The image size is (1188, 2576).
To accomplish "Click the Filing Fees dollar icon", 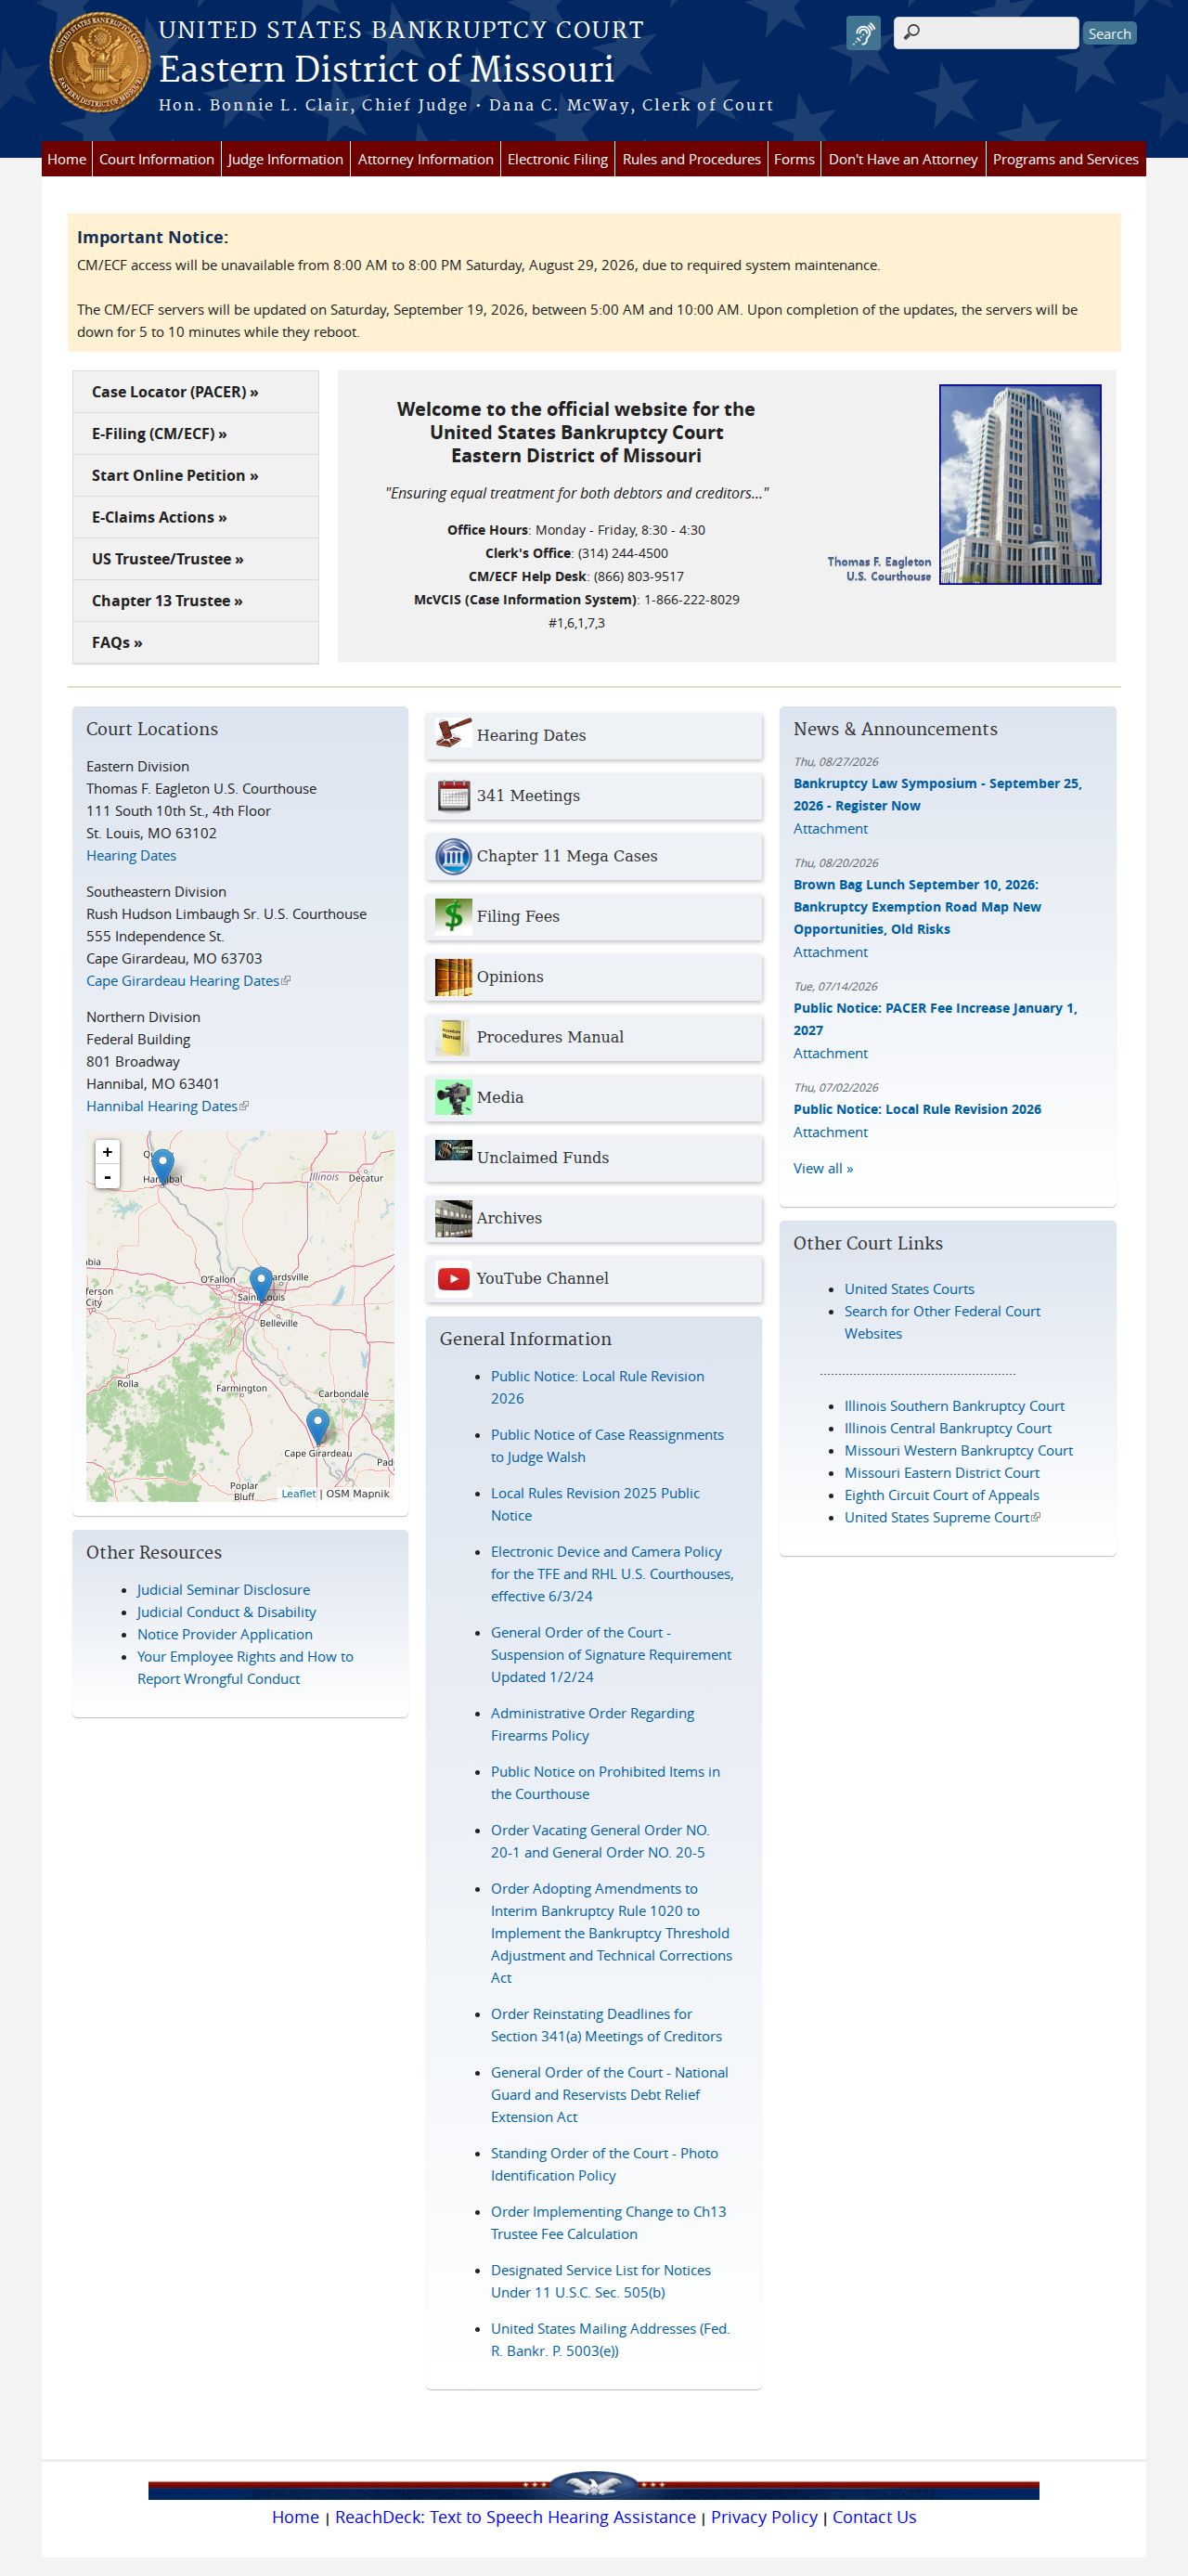I will coord(453,916).
